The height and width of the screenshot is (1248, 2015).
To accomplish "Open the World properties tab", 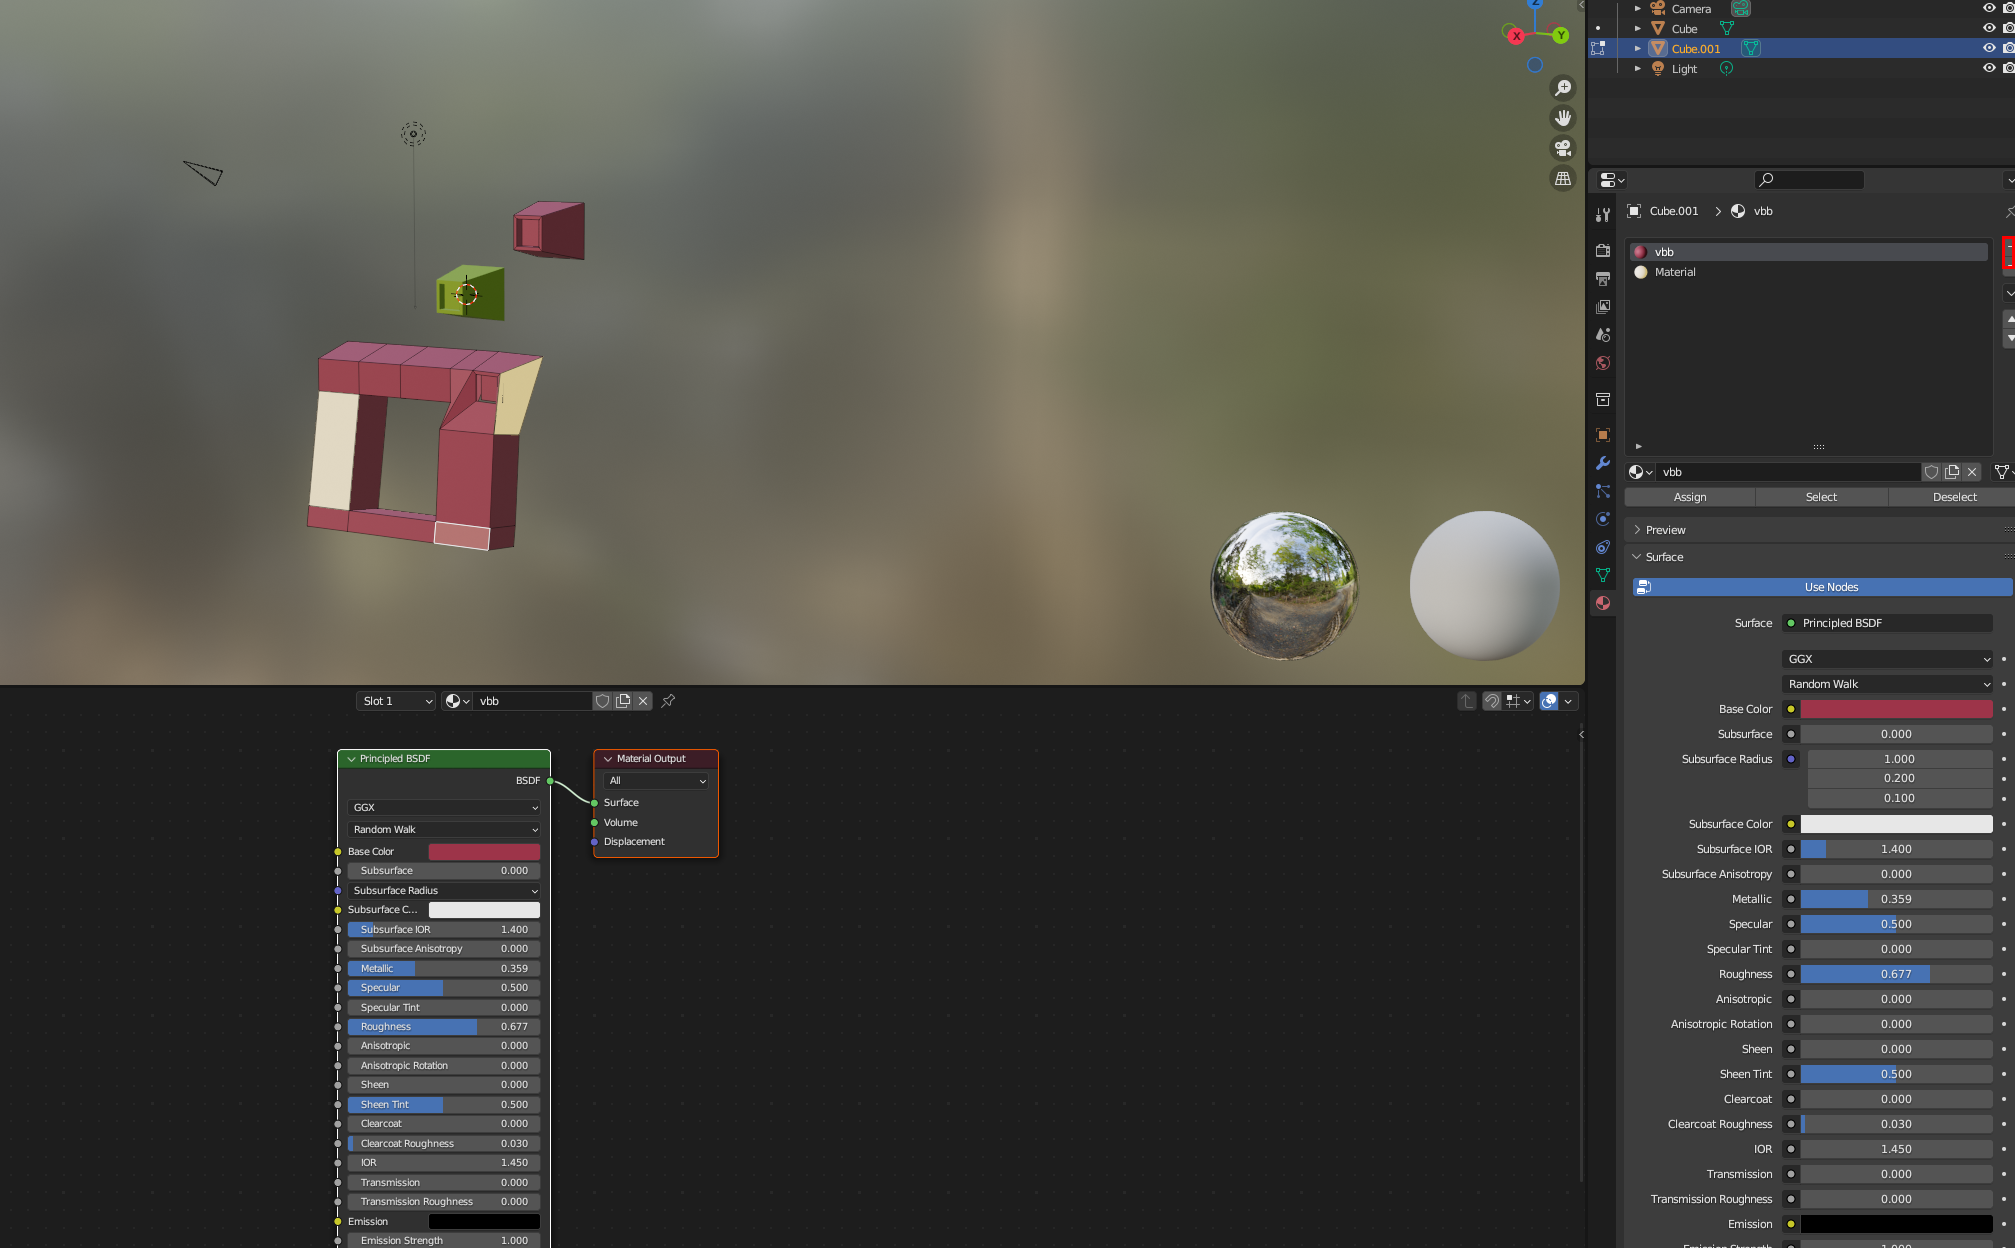I will pyautogui.click(x=1603, y=363).
